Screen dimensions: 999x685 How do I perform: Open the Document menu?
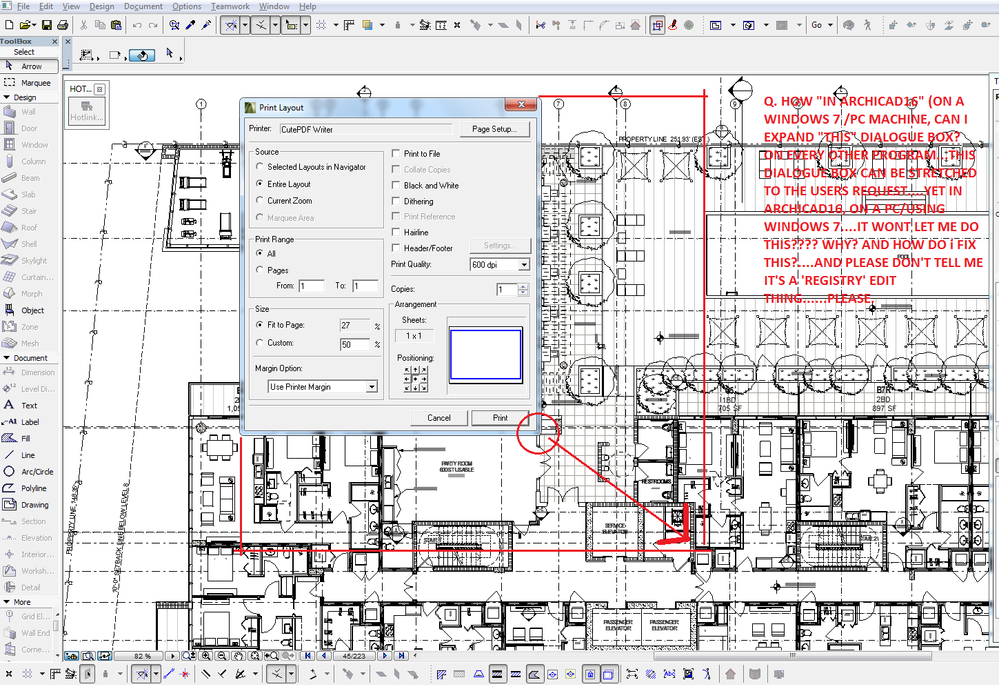coord(143,5)
